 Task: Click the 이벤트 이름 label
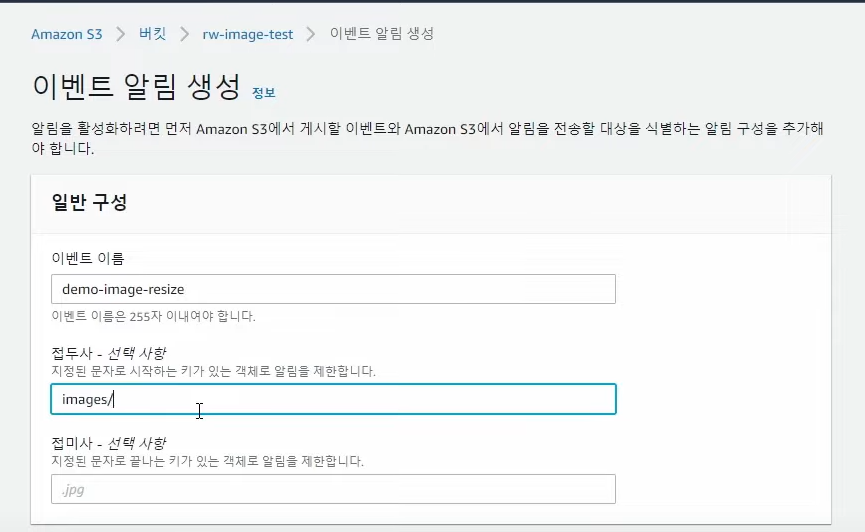click(x=88, y=258)
